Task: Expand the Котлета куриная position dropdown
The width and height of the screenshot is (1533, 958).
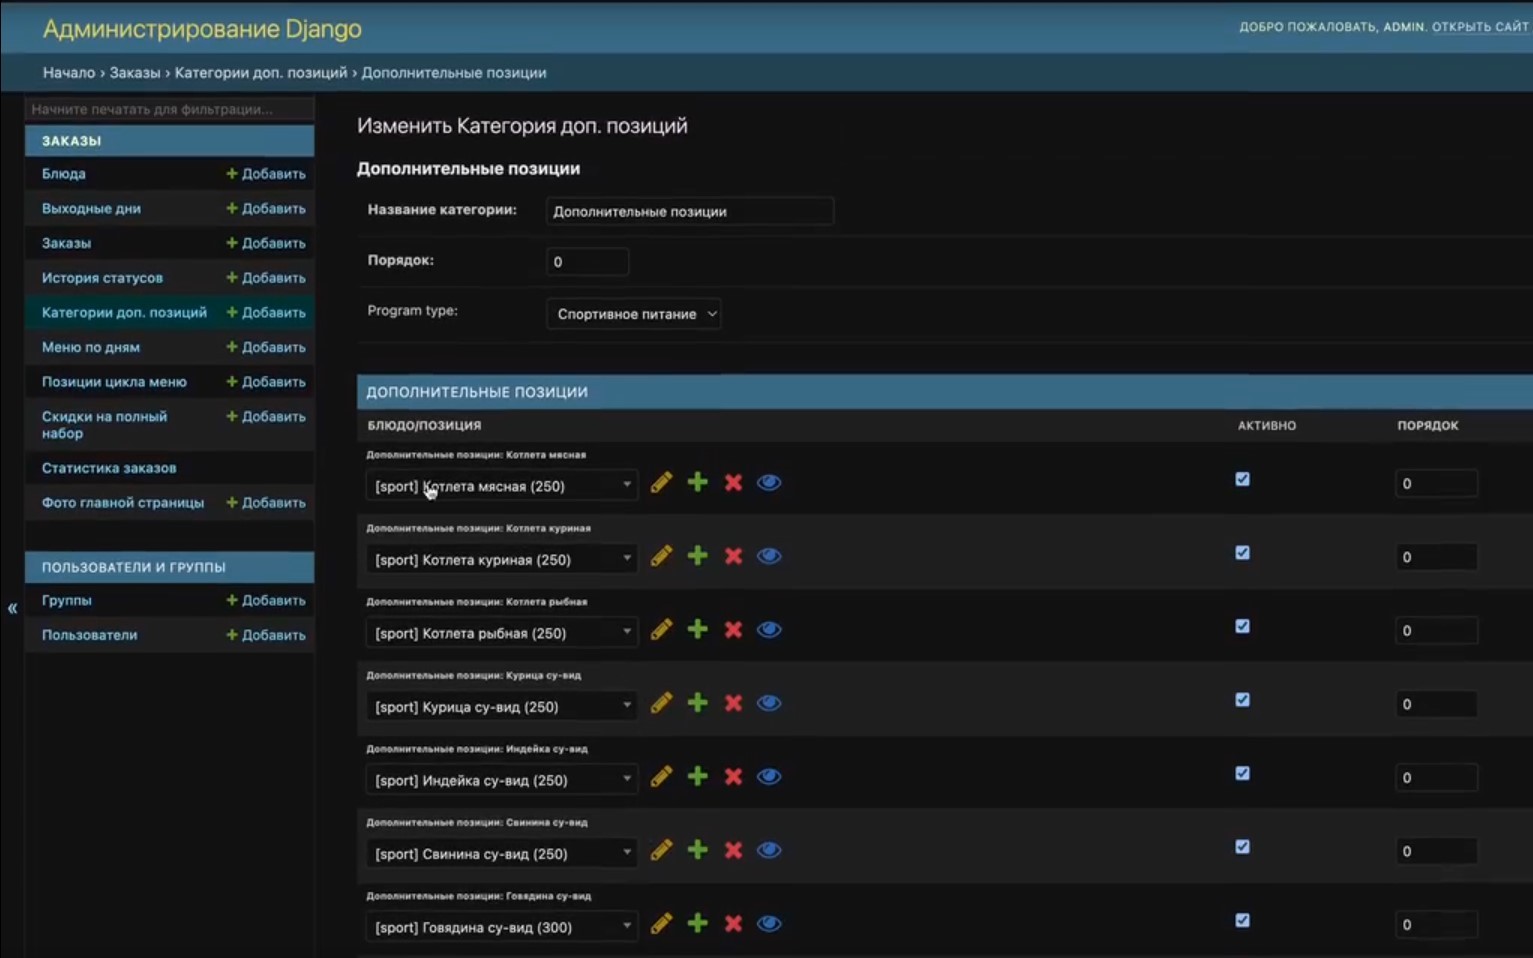Action: coord(502,560)
